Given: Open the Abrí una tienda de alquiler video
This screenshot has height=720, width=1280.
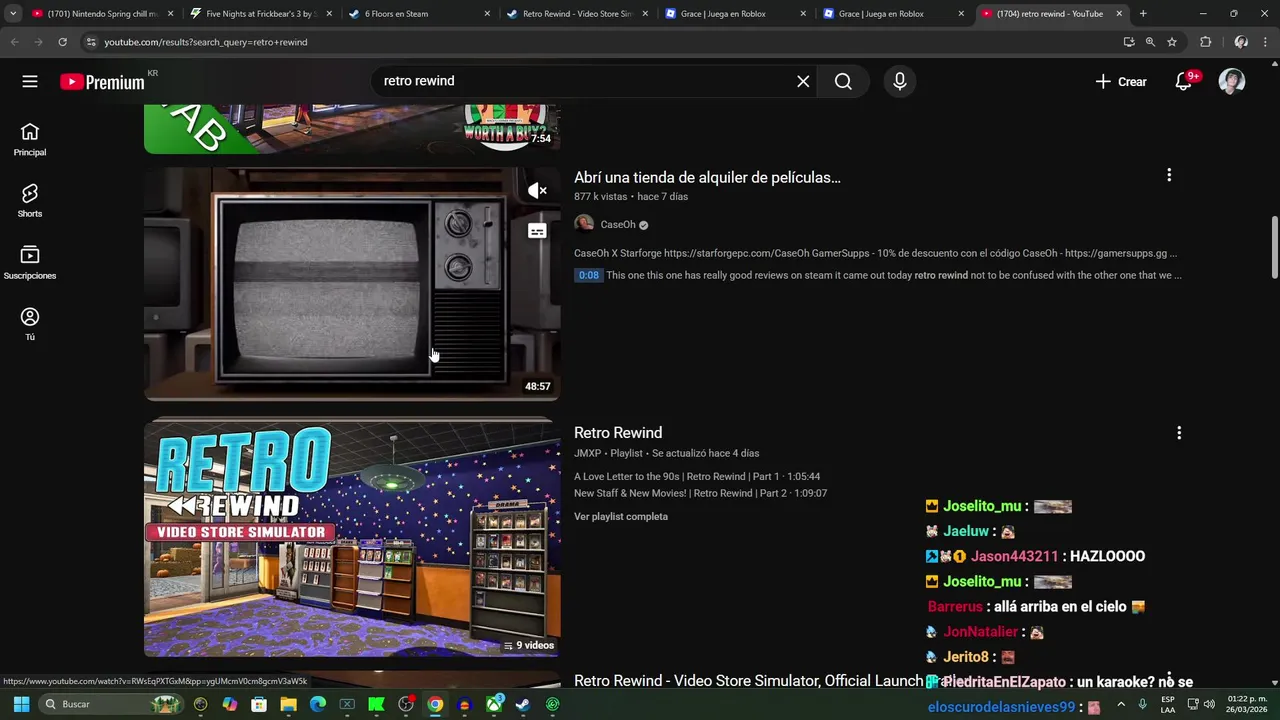Looking at the screenshot, I should pyautogui.click(x=707, y=177).
